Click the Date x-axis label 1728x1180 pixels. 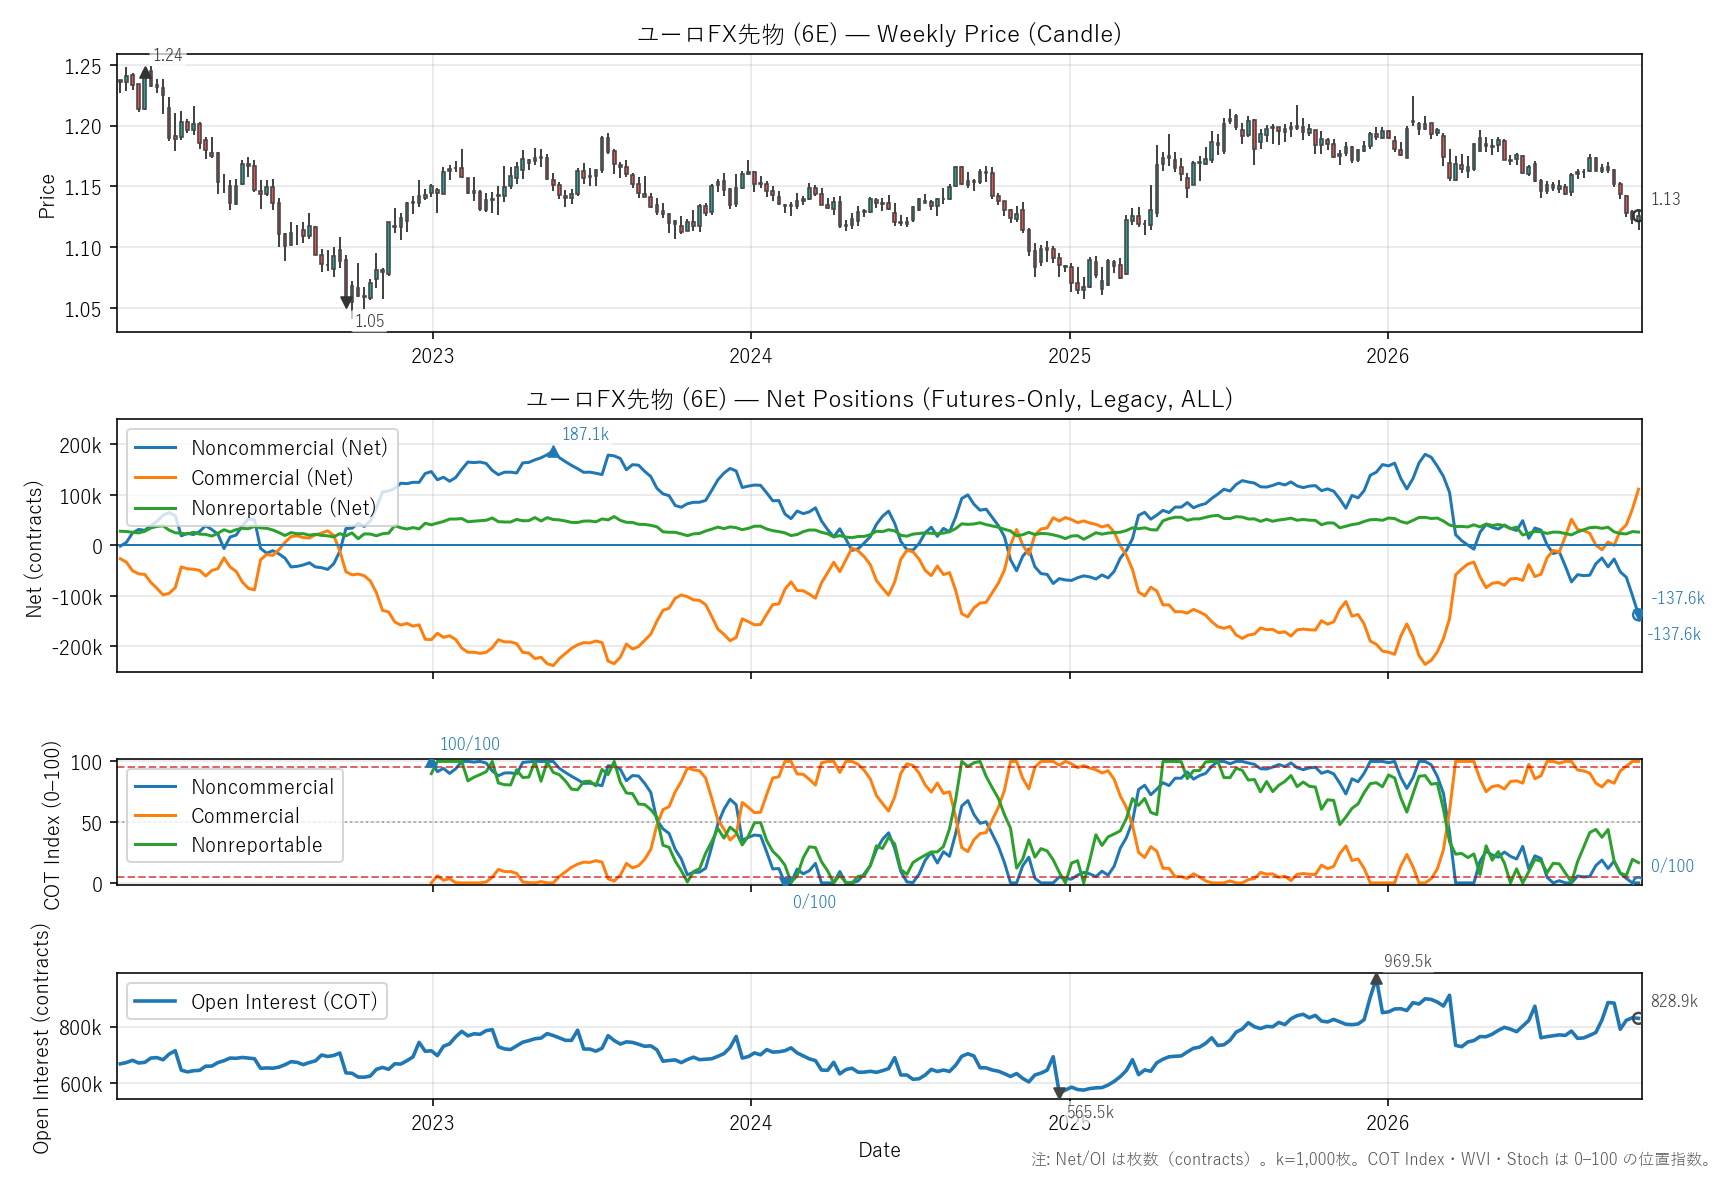coord(879,1150)
